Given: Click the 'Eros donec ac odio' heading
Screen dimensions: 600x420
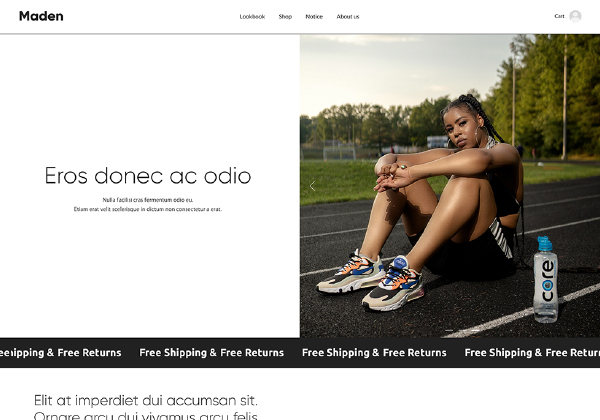Looking at the screenshot, I should (x=148, y=176).
